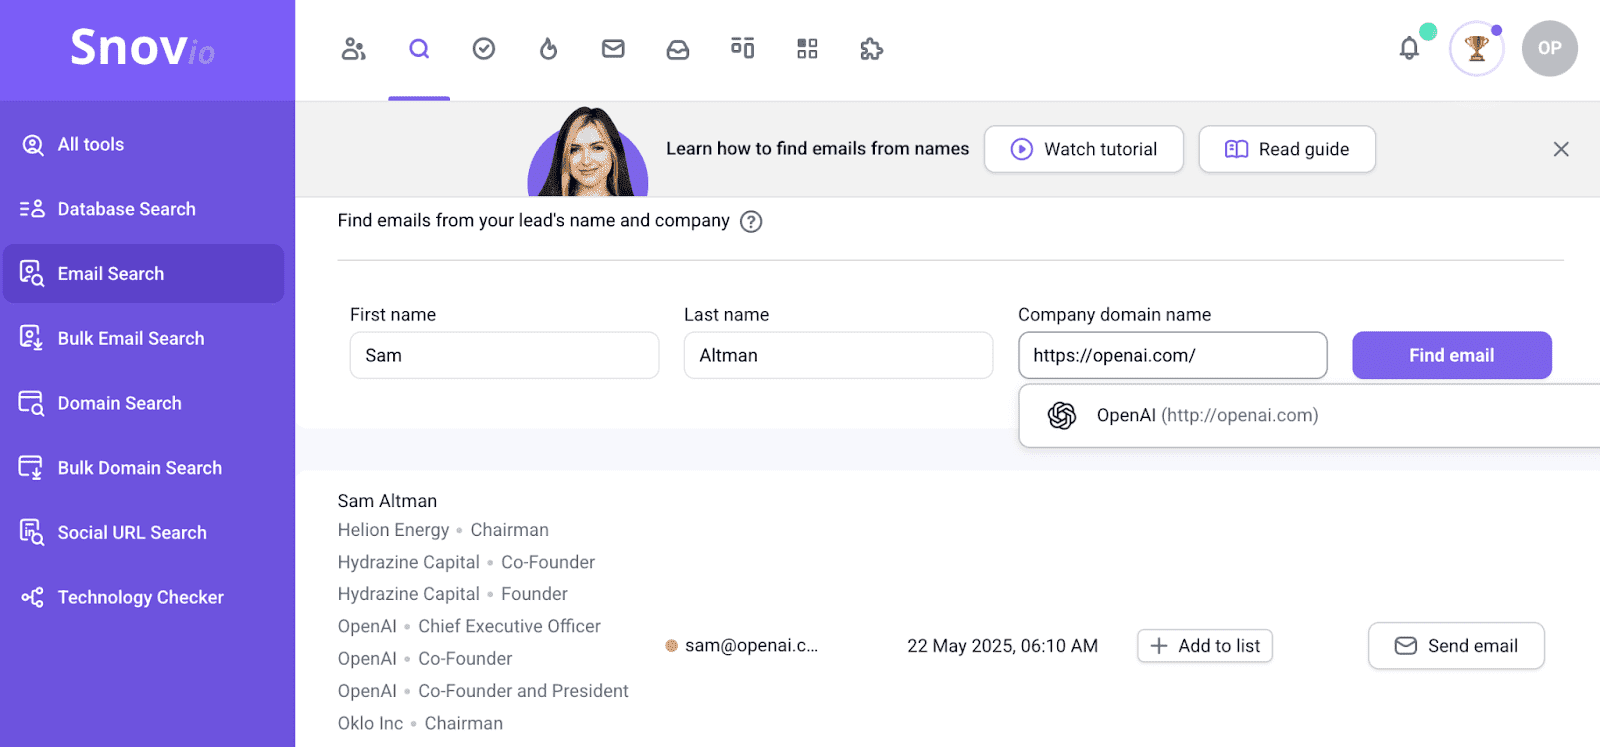This screenshot has height=747, width=1600.
Task: Dismiss the tutorial banner with the X
Action: pyautogui.click(x=1560, y=149)
